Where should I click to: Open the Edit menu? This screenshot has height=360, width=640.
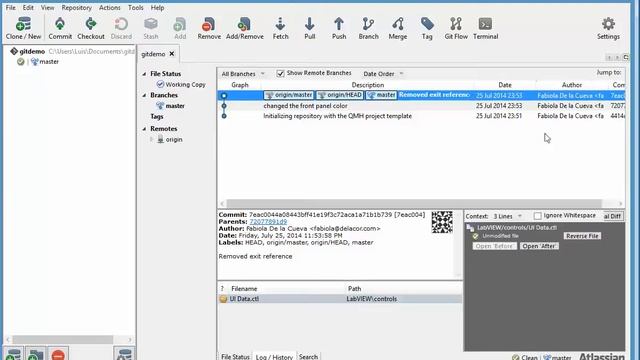(x=28, y=7)
